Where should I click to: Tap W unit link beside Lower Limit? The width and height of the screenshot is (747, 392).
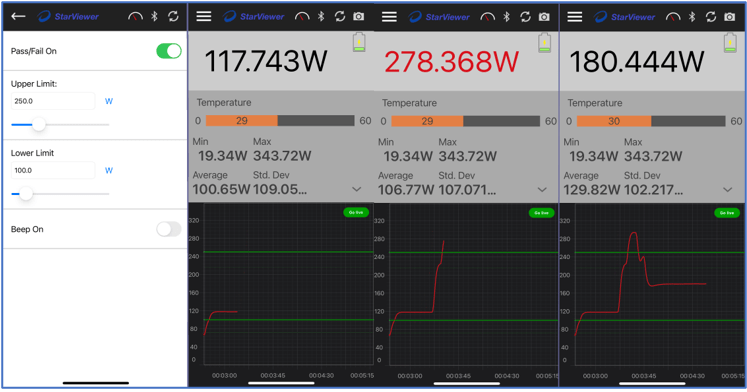(x=109, y=170)
